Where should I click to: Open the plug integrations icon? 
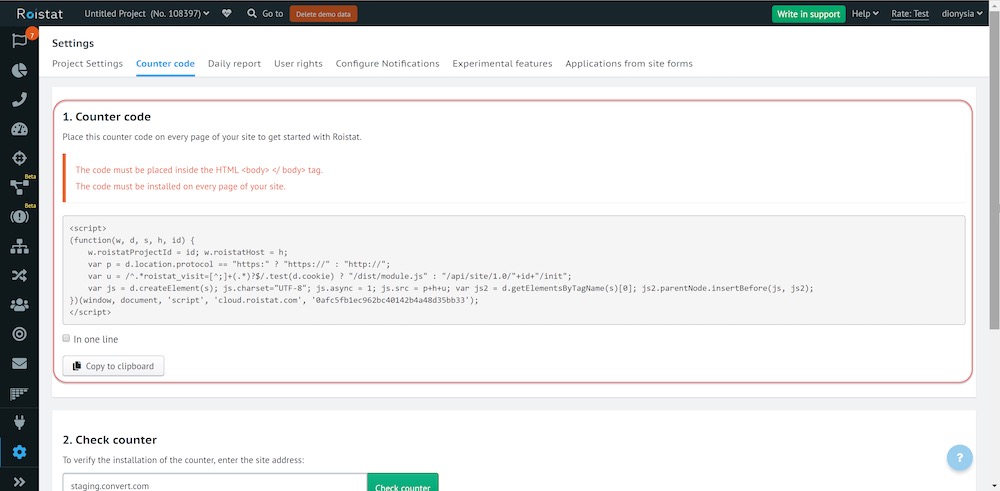pos(19,421)
